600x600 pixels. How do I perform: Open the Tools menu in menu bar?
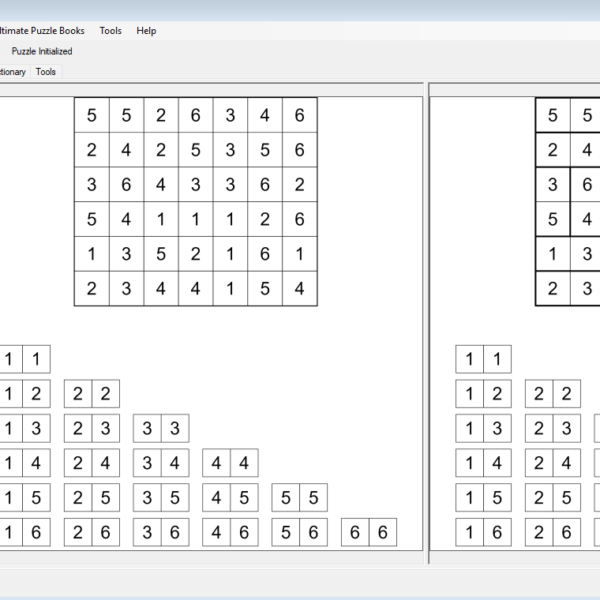(110, 31)
